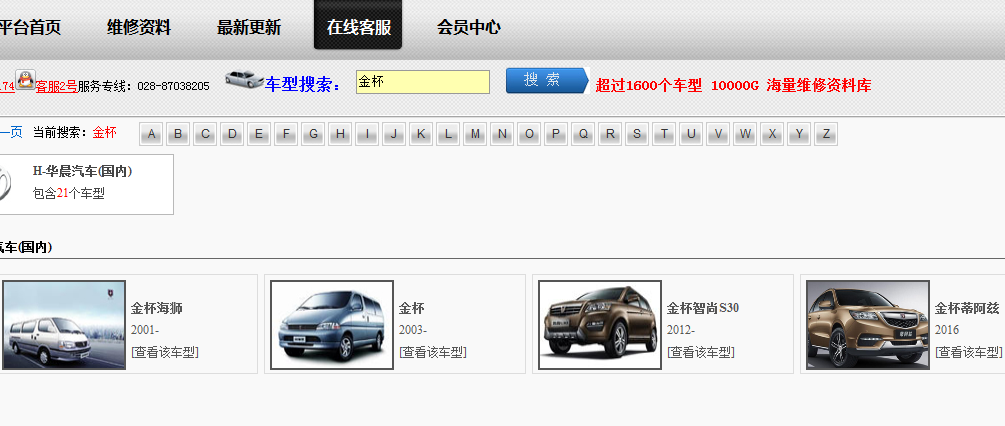Click 查看该车型 under 金杯 2003-
The height and width of the screenshot is (426, 1005).
433,352
